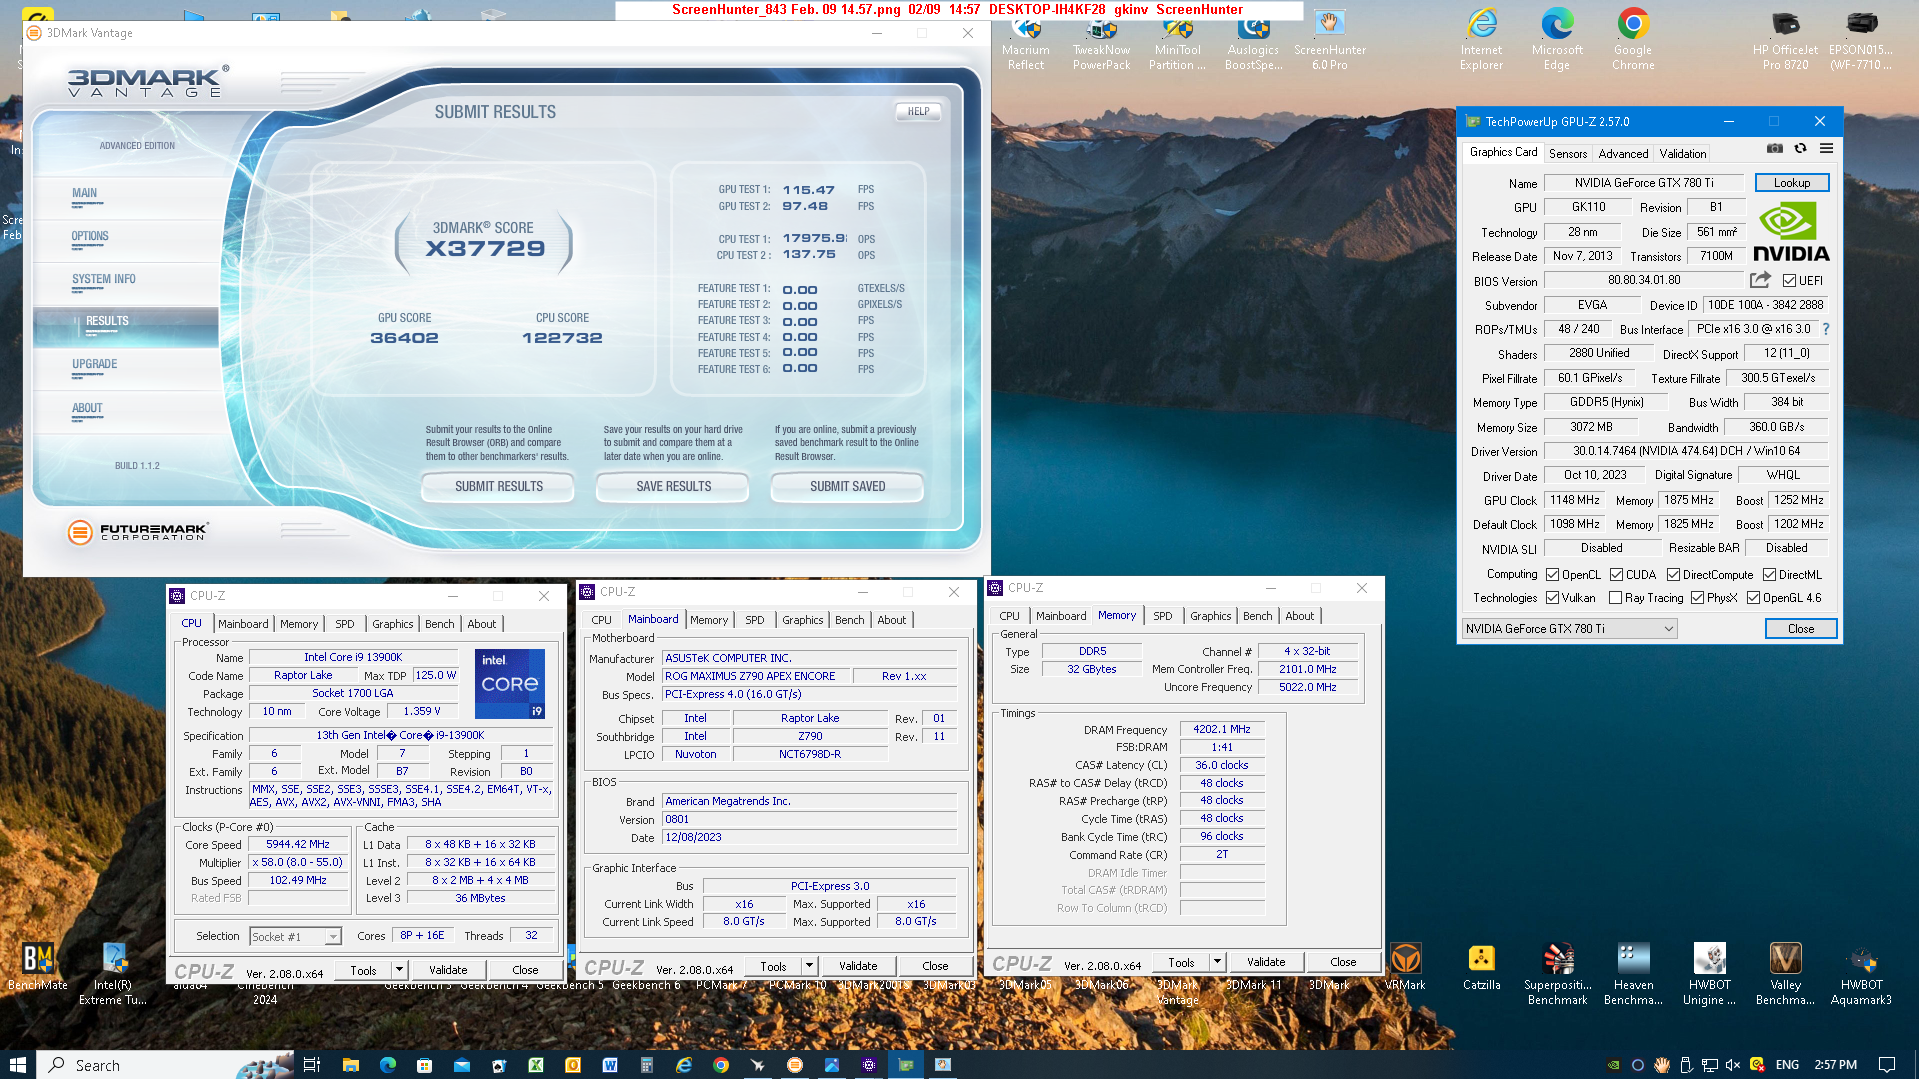Image resolution: width=1919 pixels, height=1079 pixels.
Task: Click SUBMIT SAVED button
Action: click(847, 486)
